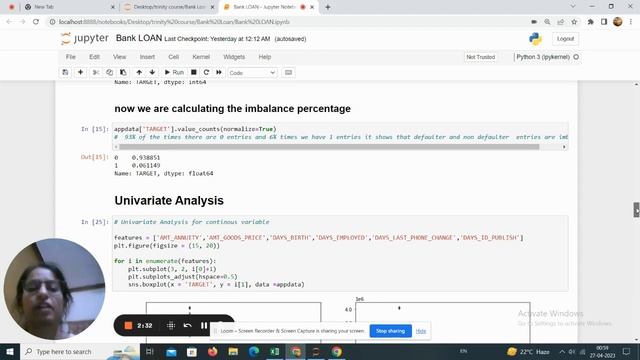The image size is (640, 360).
Task: Restart the Loom recording with the undo arrow
Action: tap(187, 325)
